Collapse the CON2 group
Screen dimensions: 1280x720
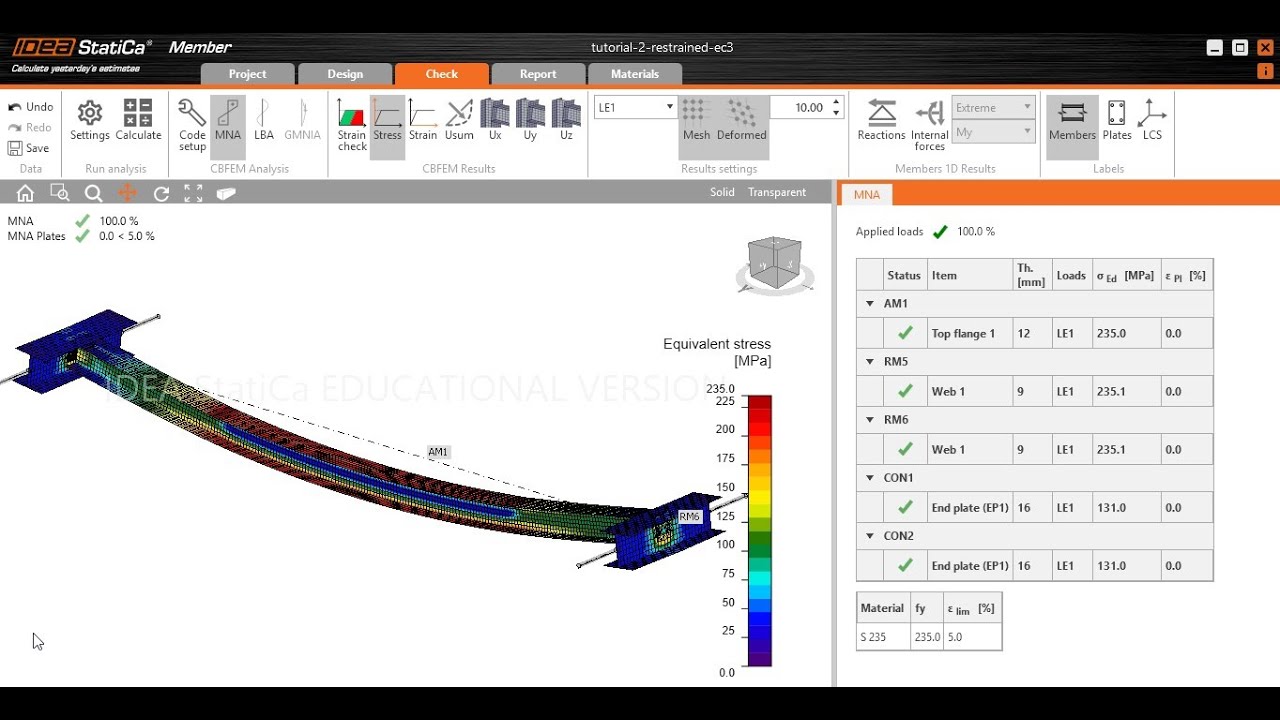pyautogui.click(x=870, y=535)
